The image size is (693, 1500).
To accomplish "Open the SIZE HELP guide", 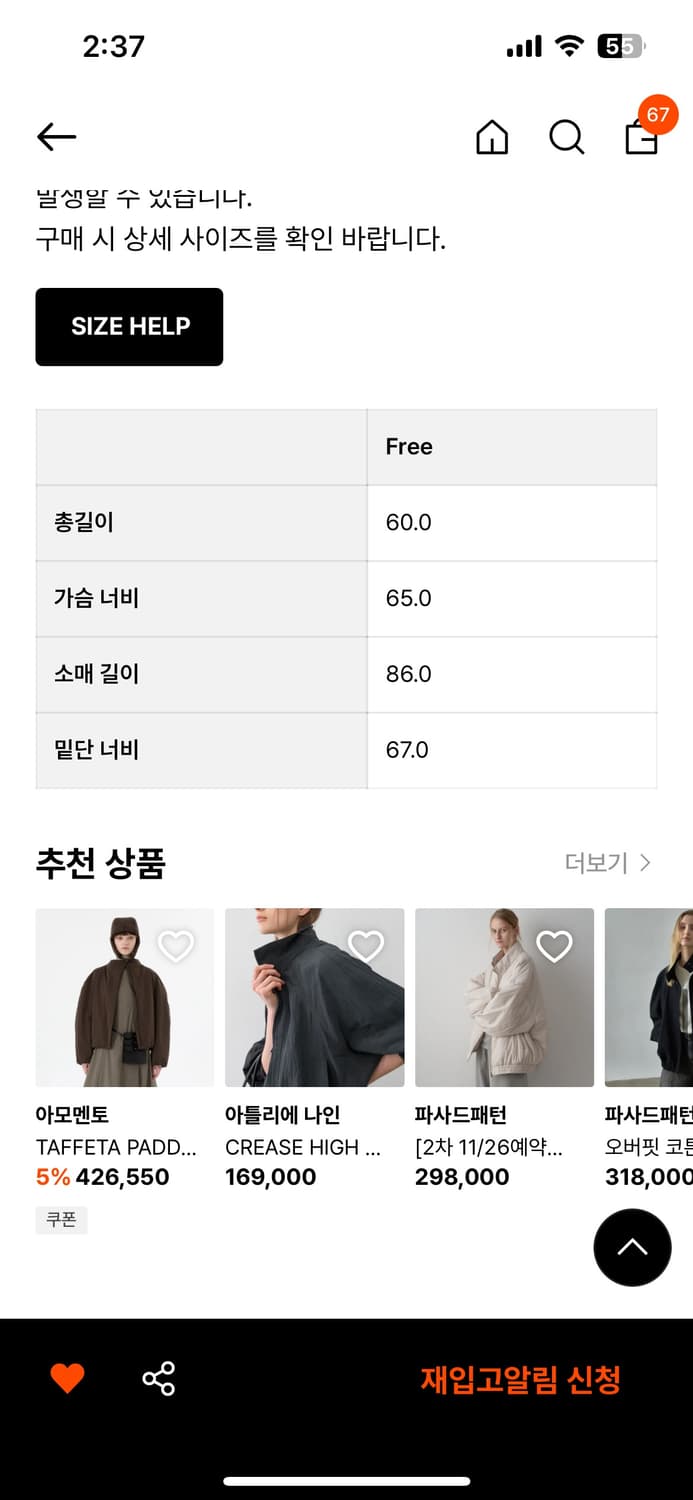I will (x=129, y=326).
